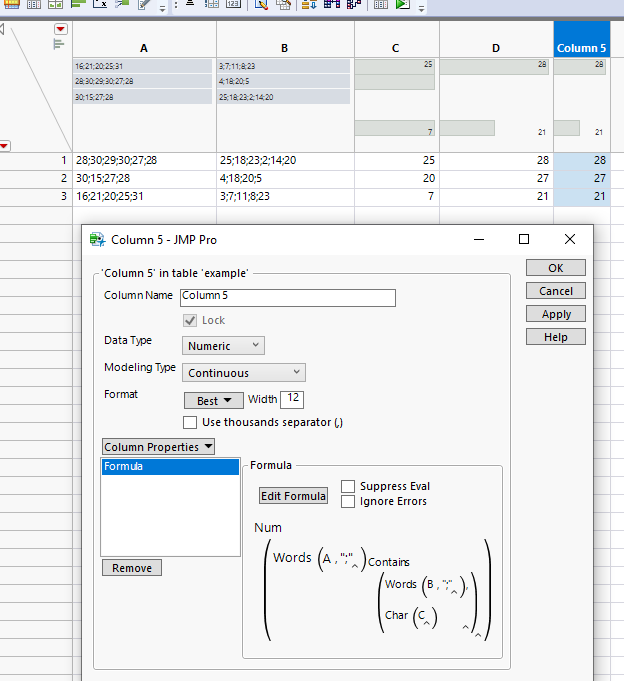
Task: Enable the Ignore Errors checkbox
Action: click(348, 501)
